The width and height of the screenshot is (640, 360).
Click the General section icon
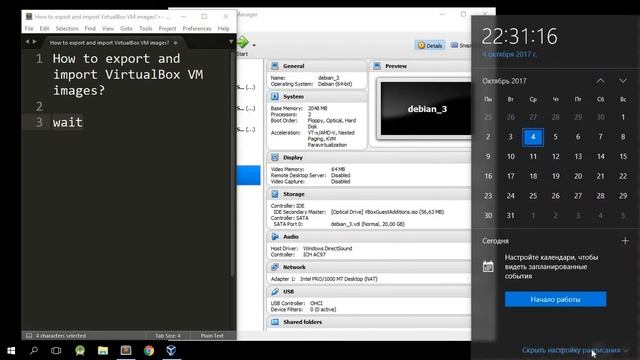pyautogui.click(x=275, y=66)
